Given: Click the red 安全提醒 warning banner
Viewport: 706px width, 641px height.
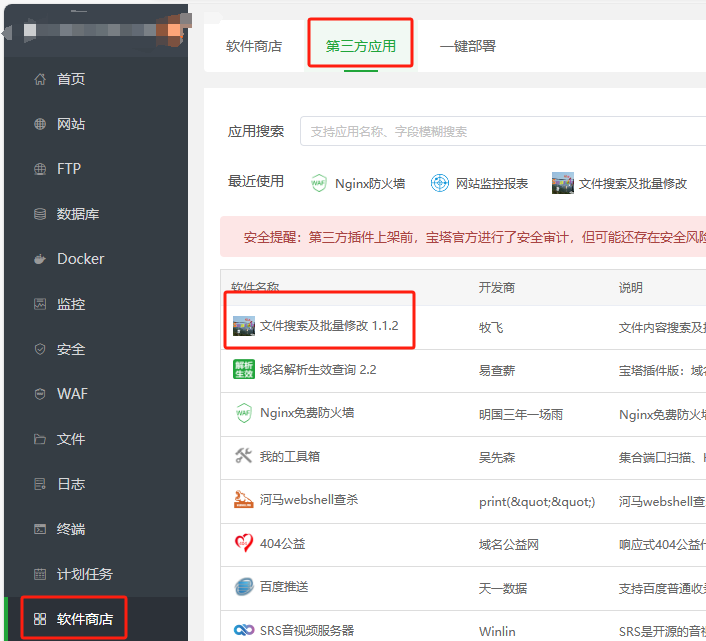Looking at the screenshot, I should (463, 237).
